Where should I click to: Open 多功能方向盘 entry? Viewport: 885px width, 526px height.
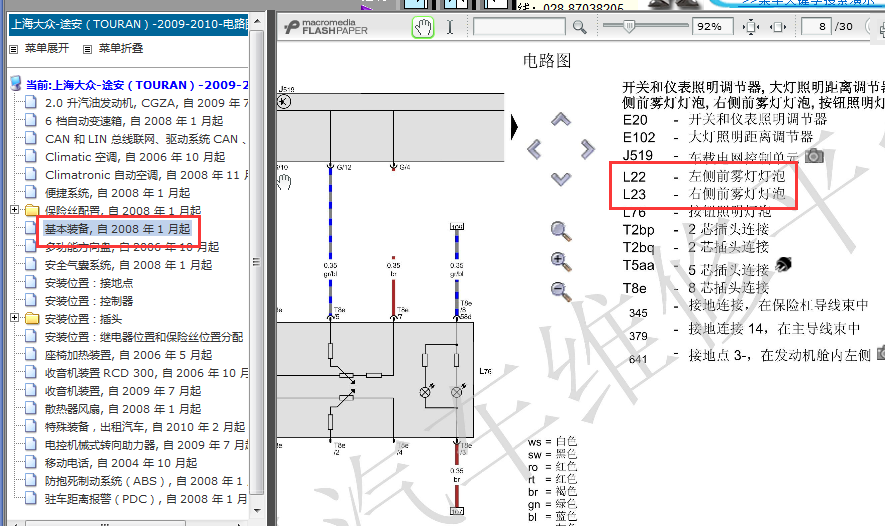coord(132,247)
